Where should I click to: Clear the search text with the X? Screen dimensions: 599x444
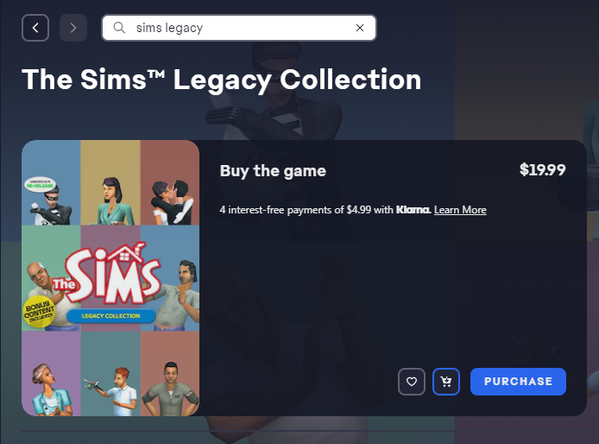(359, 28)
